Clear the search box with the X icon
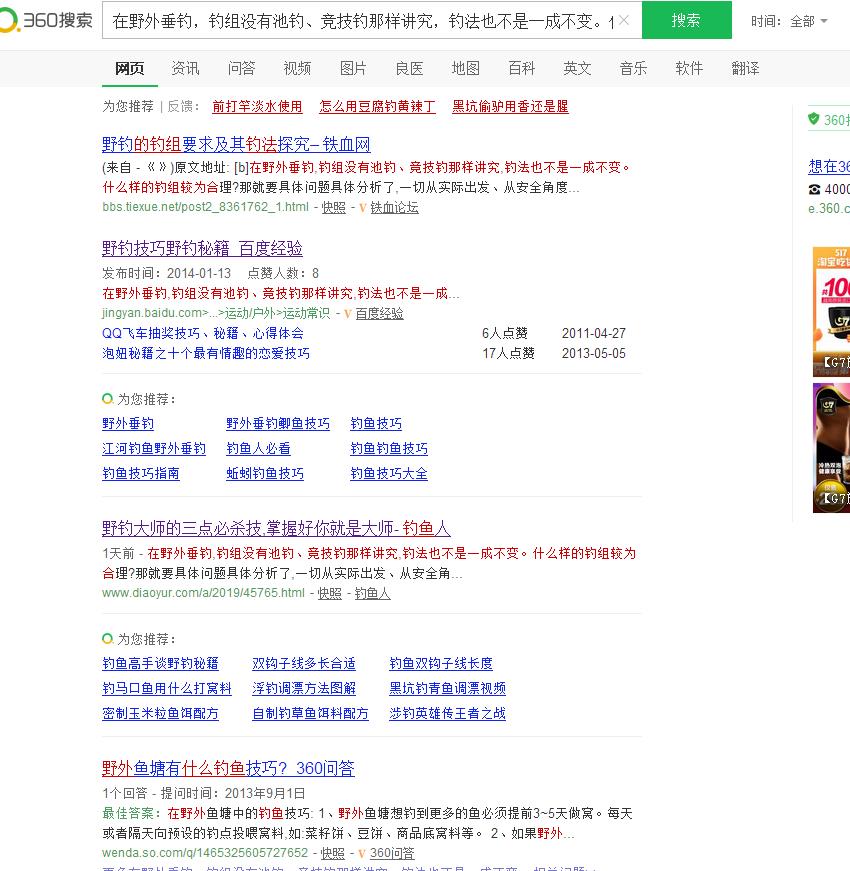 [624, 21]
